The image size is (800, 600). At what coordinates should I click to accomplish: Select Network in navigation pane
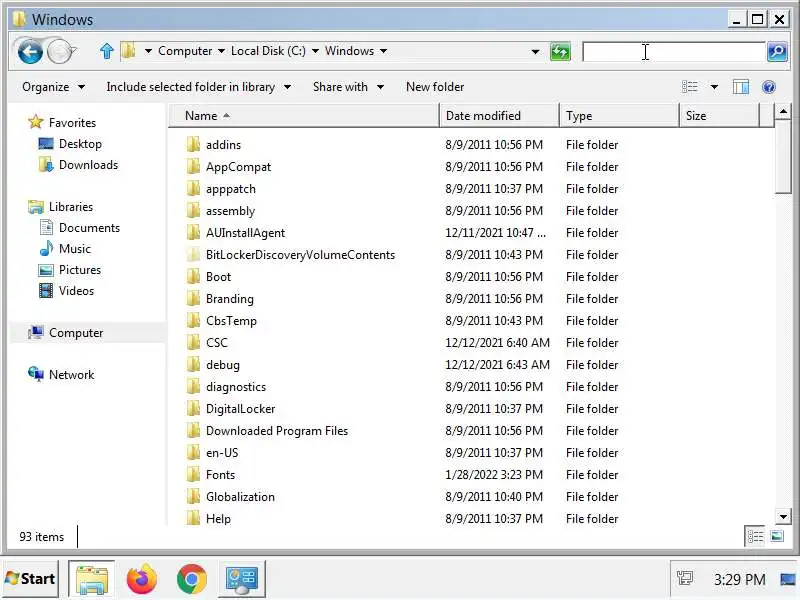pos(71,374)
